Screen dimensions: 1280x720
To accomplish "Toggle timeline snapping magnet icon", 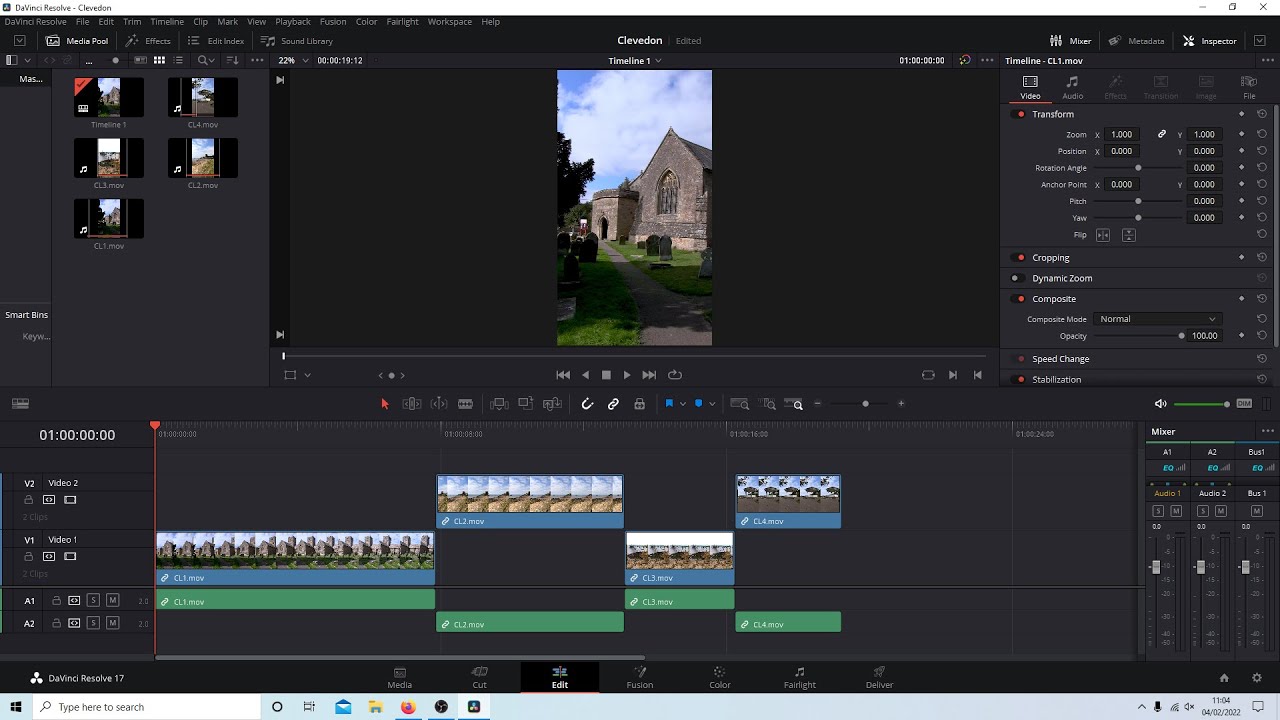I will (587, 404).
